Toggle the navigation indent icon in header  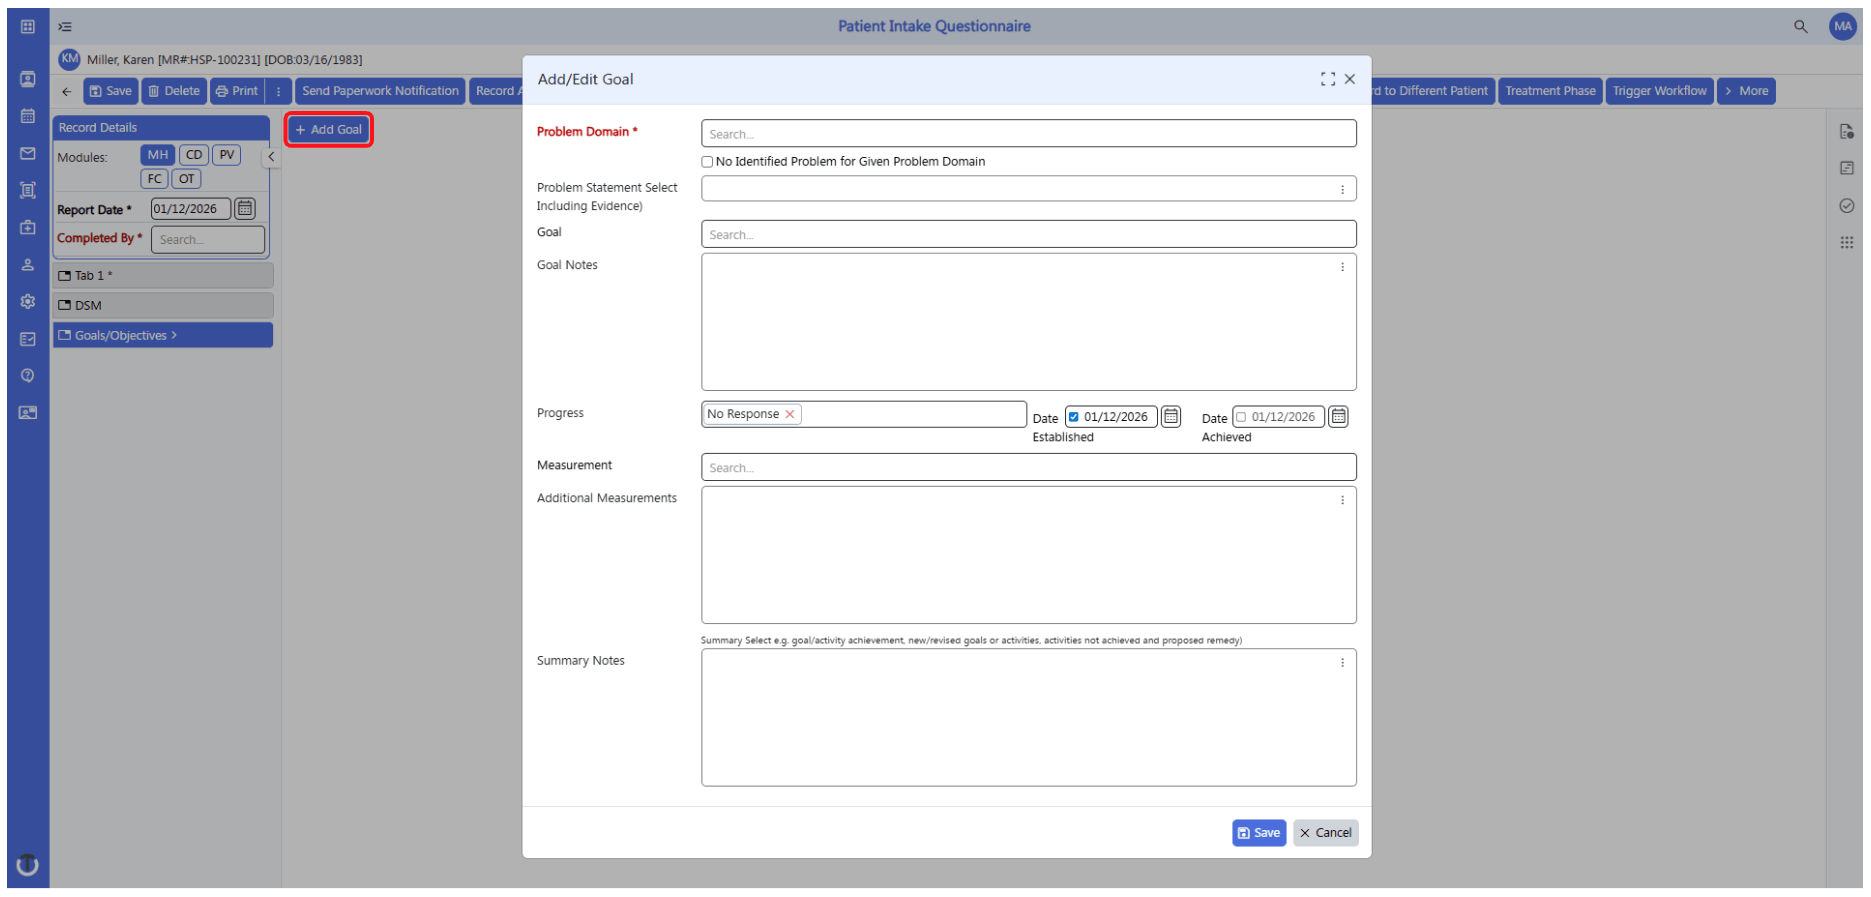point(65,27)
